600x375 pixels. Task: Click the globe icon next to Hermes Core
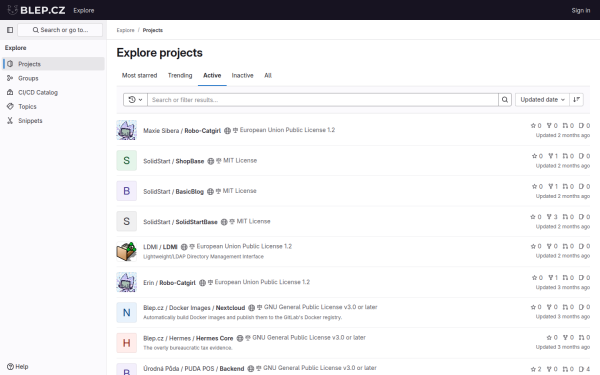[240, 338]
